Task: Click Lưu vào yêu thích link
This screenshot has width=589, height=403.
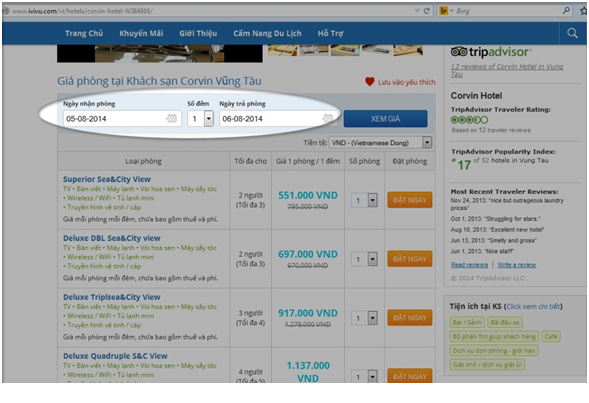Action: (407, 82)
